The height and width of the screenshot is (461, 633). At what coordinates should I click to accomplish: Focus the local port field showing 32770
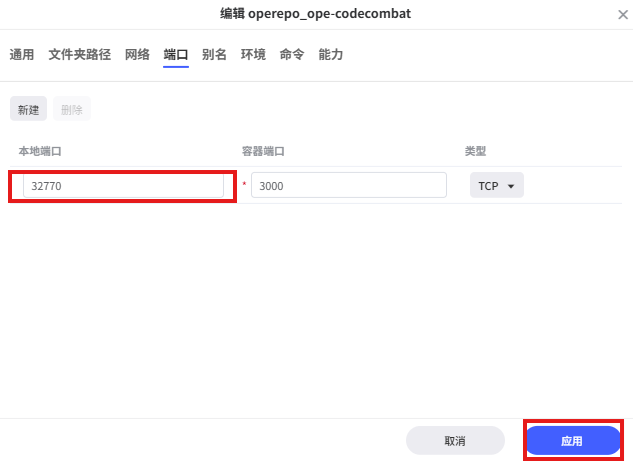point(123,186)
